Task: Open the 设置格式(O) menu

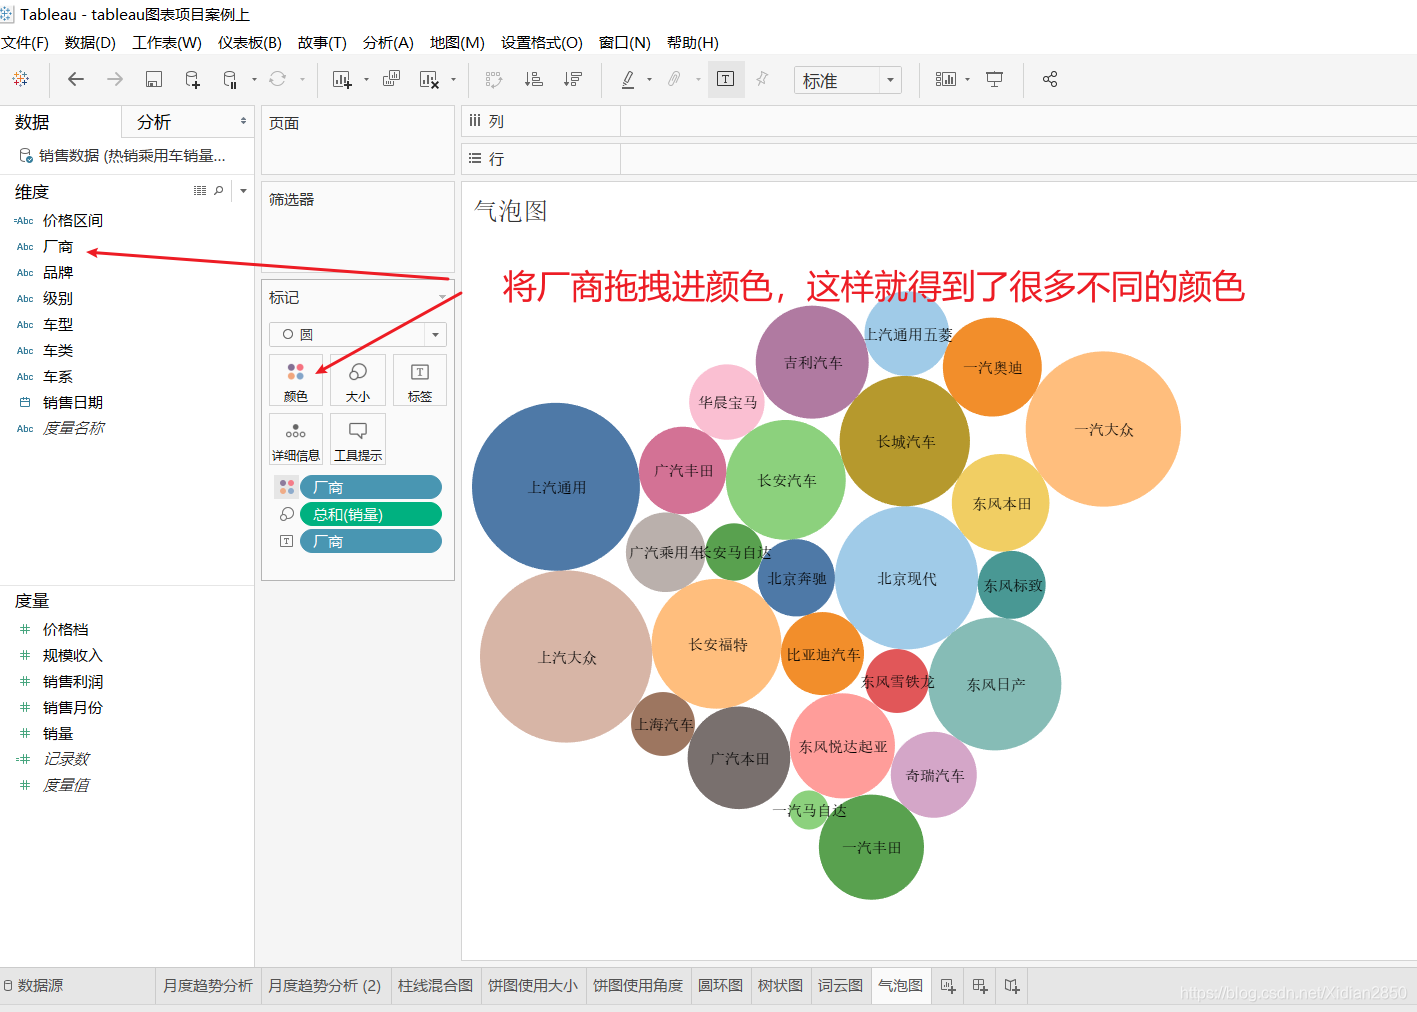Action: pos(542,42)
